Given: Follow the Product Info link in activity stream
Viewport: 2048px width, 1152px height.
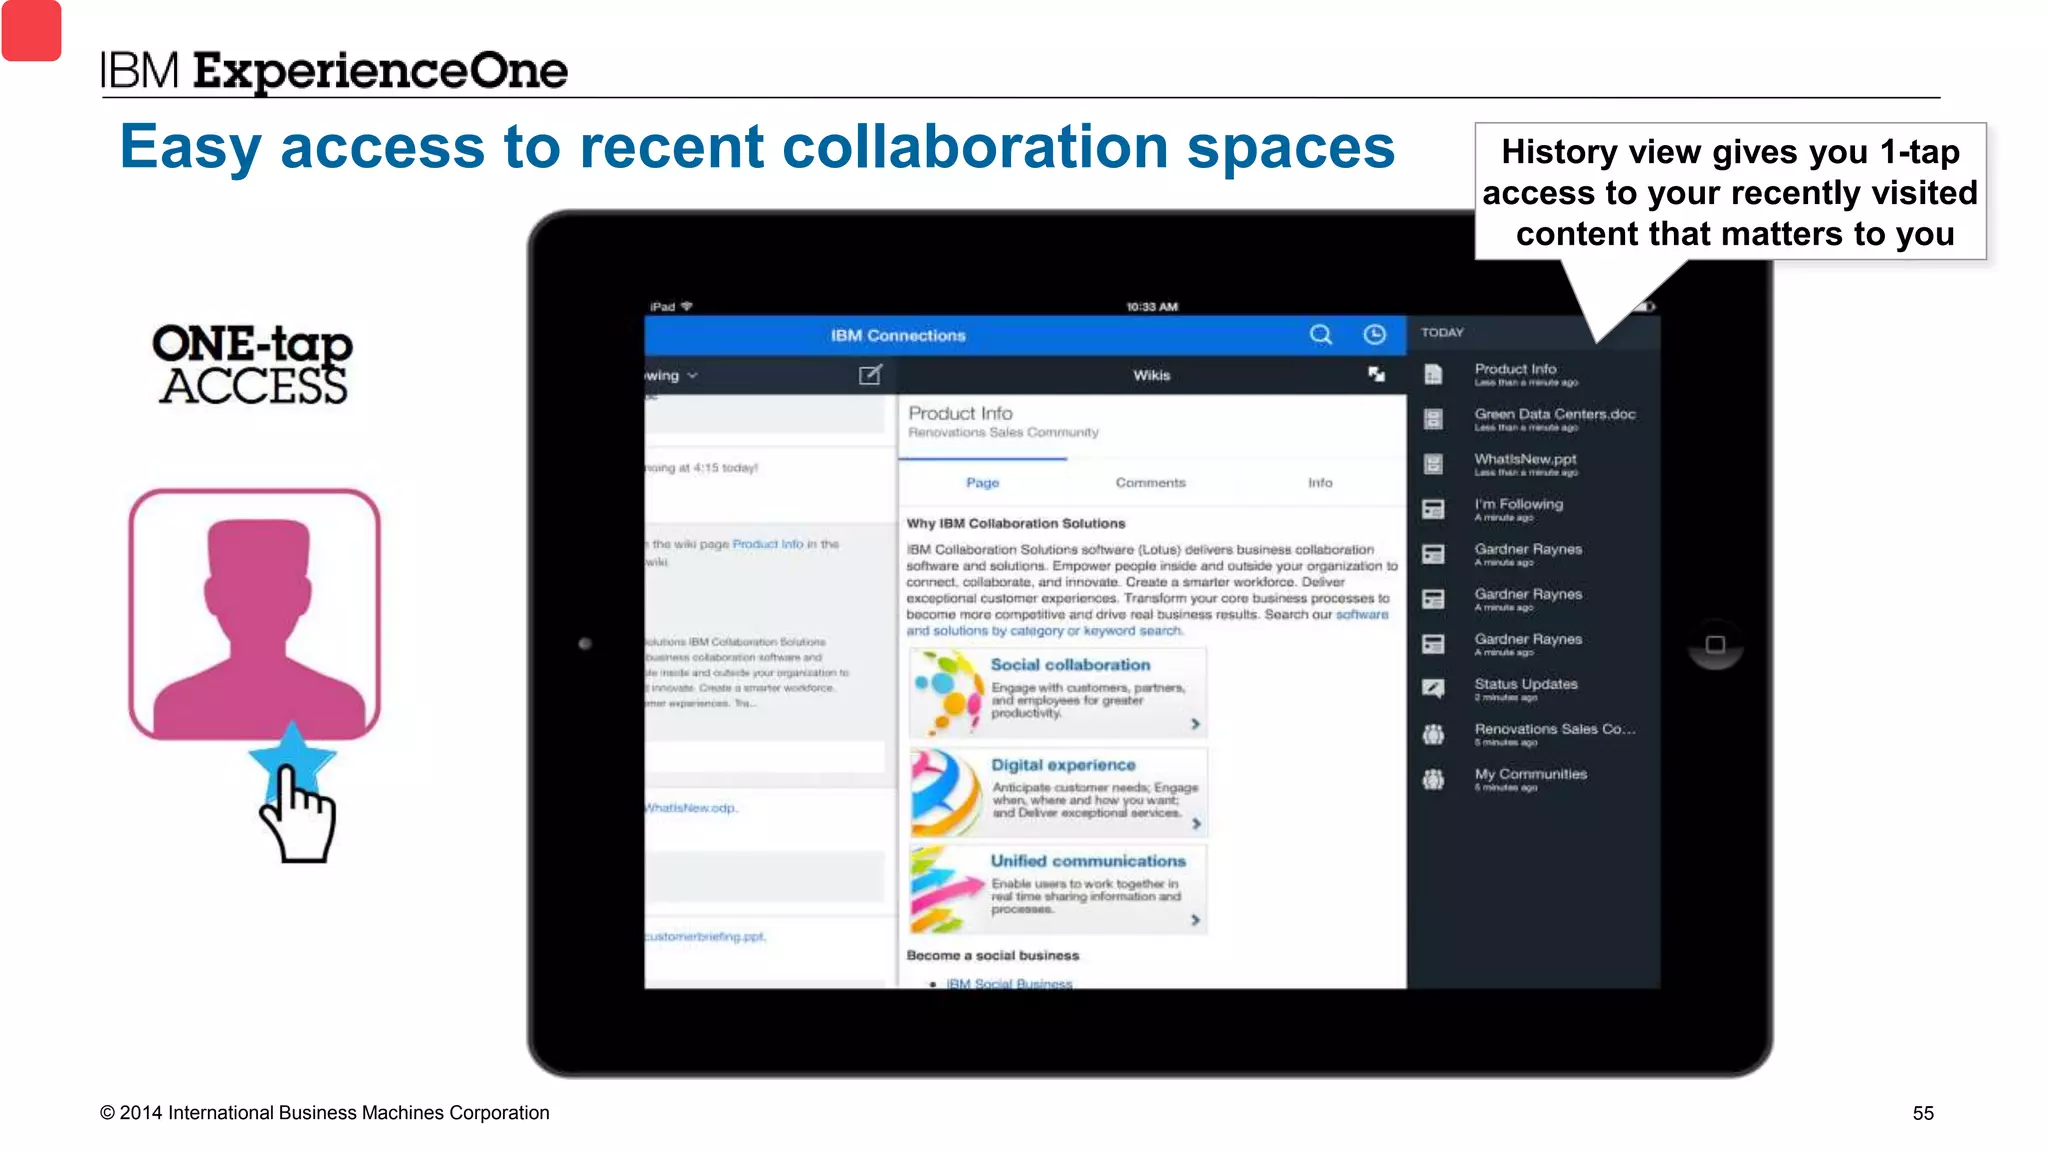Looking at the screenshot, I should click(x=768, y=544).
